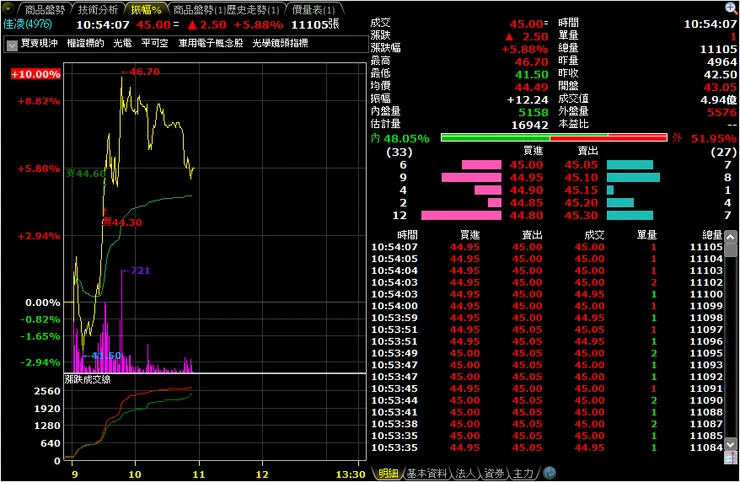
Task: Click the 昨量 value 4964
Action: pos(722,62)
